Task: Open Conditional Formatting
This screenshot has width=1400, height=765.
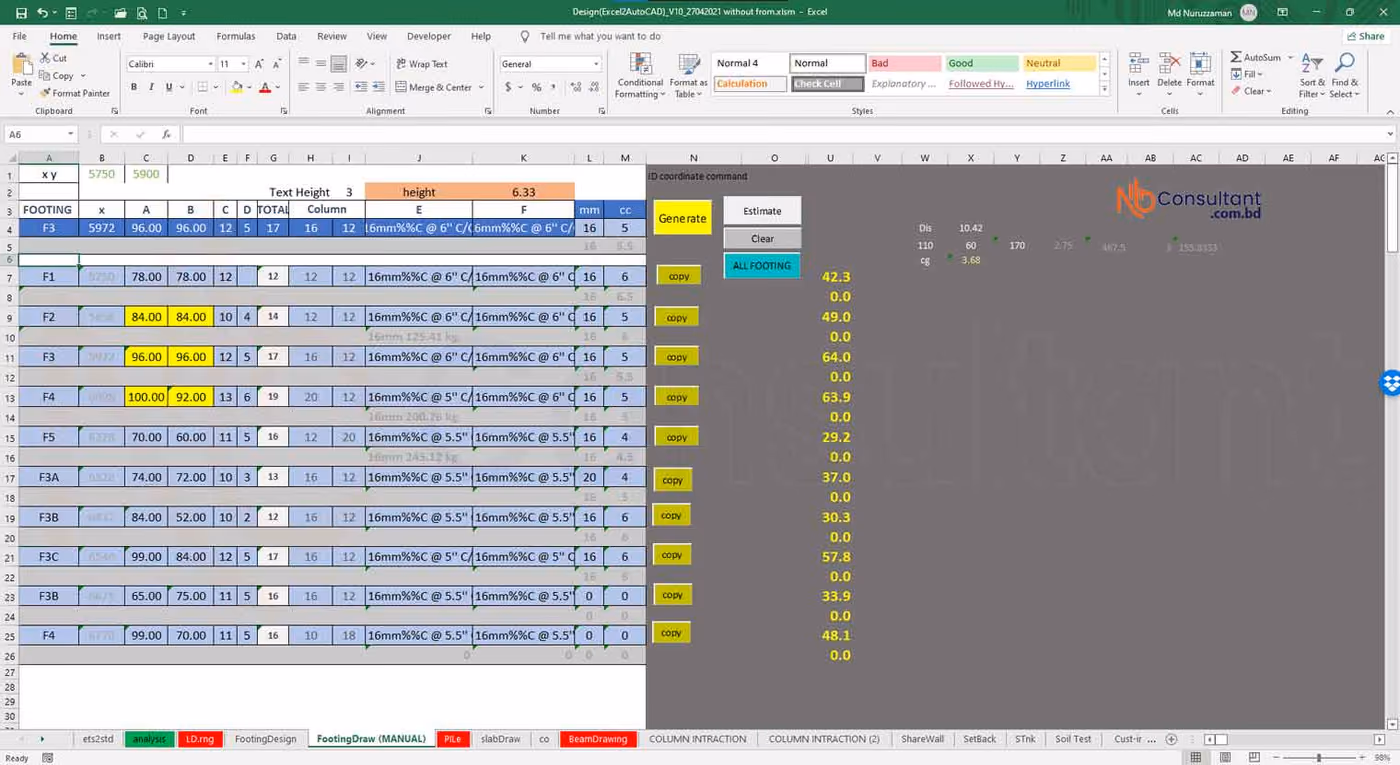Action: coord(640,75)
